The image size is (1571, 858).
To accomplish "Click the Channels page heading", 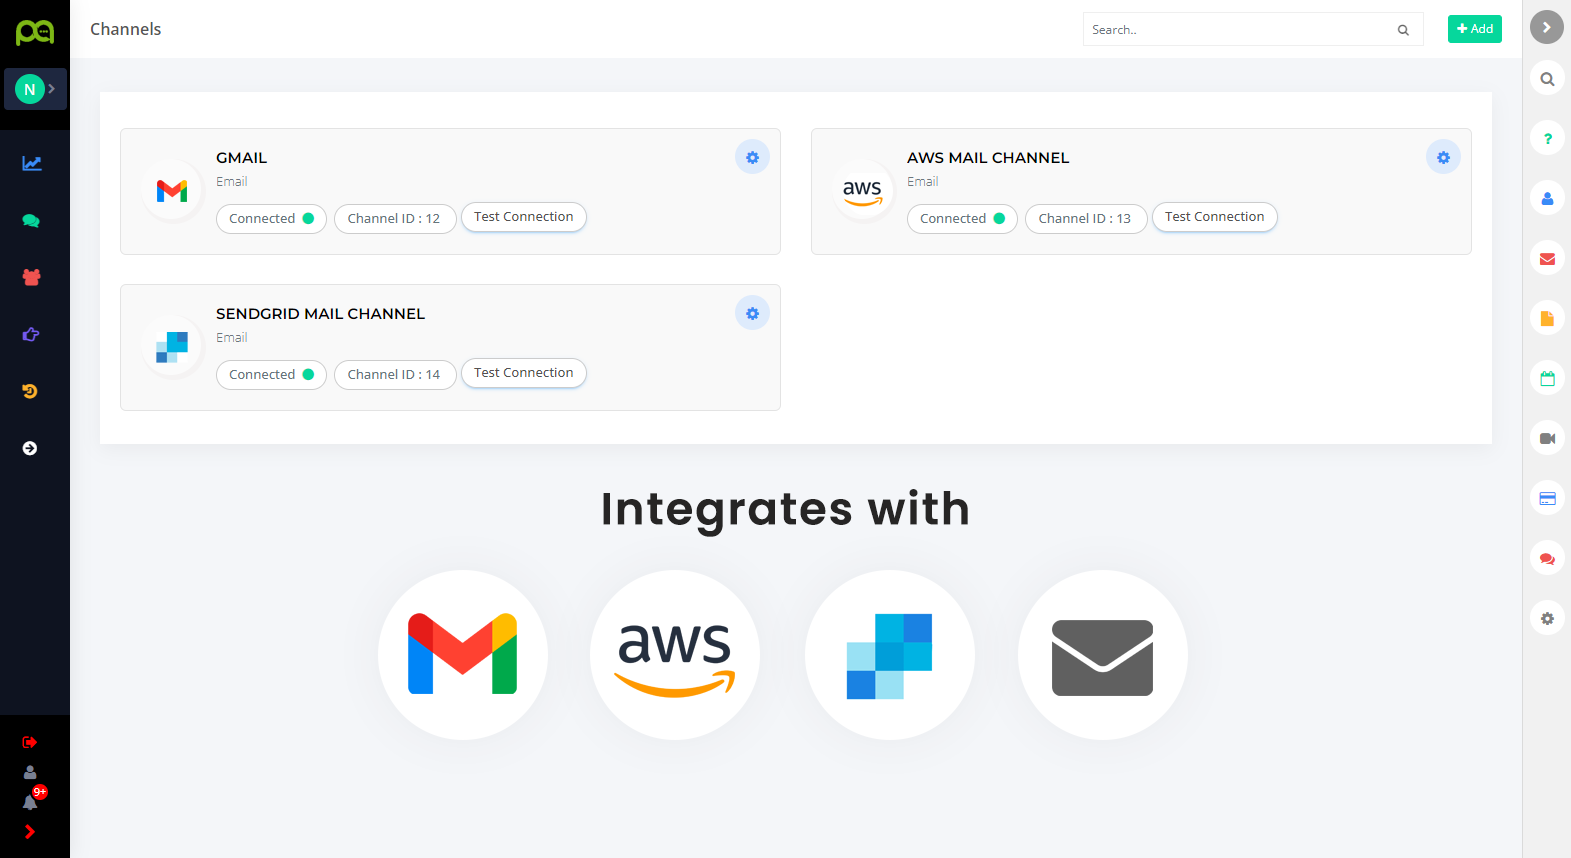I will 126,29.
